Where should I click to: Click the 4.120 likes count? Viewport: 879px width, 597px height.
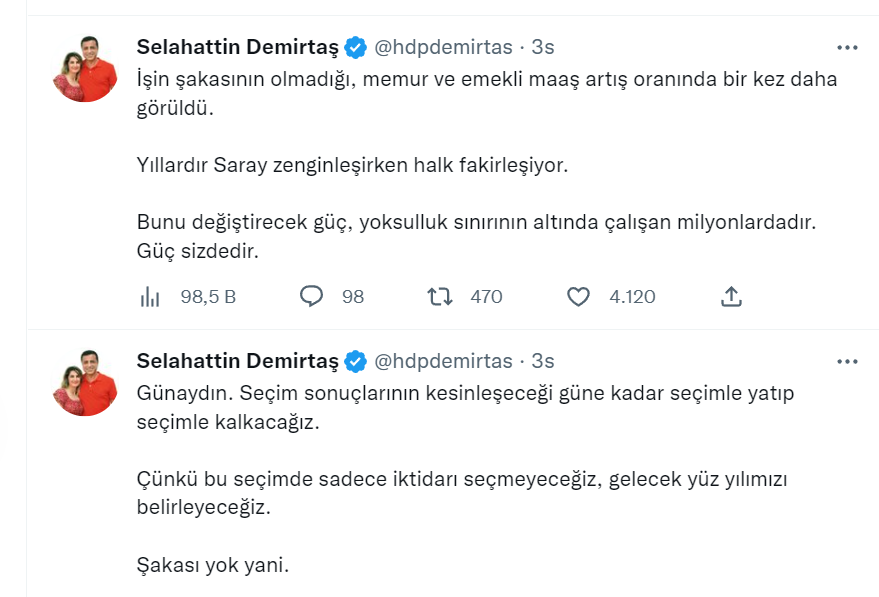632,296
